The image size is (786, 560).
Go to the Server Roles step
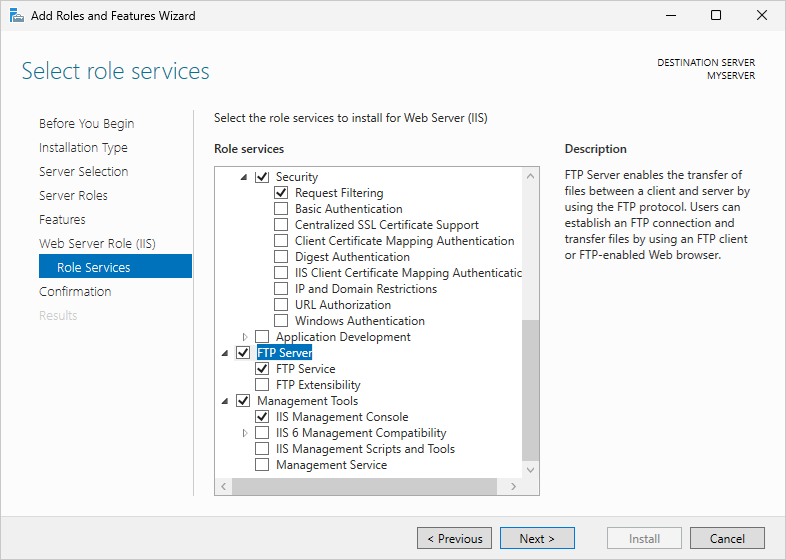[x=73, y=195]
